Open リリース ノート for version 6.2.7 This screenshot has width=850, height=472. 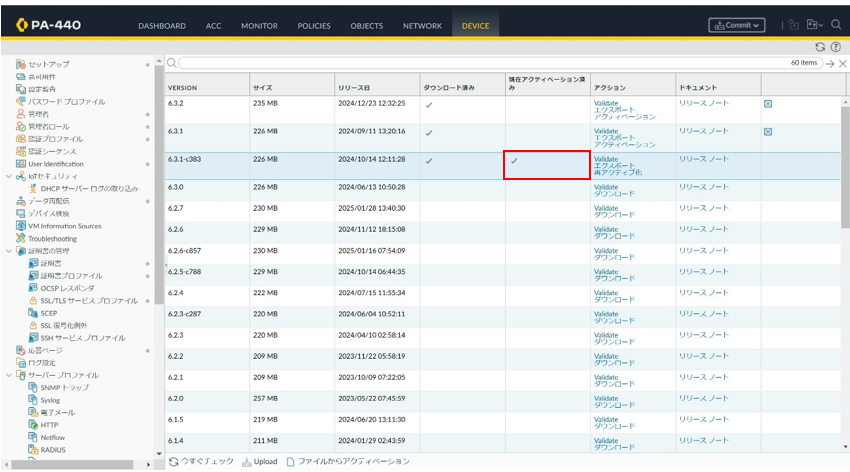pos(704,208)
